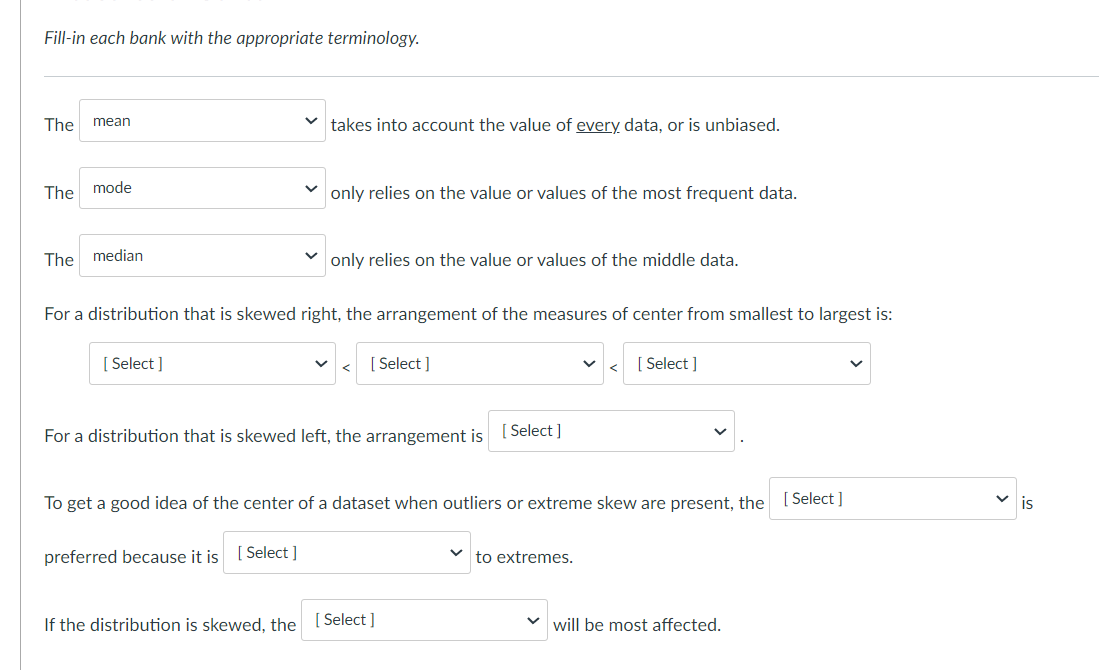The image size is (1099, 670).
Task: Open the skewed-left arrangement Select dropdown
Action: pyautogui.click(x=610, y=430)
